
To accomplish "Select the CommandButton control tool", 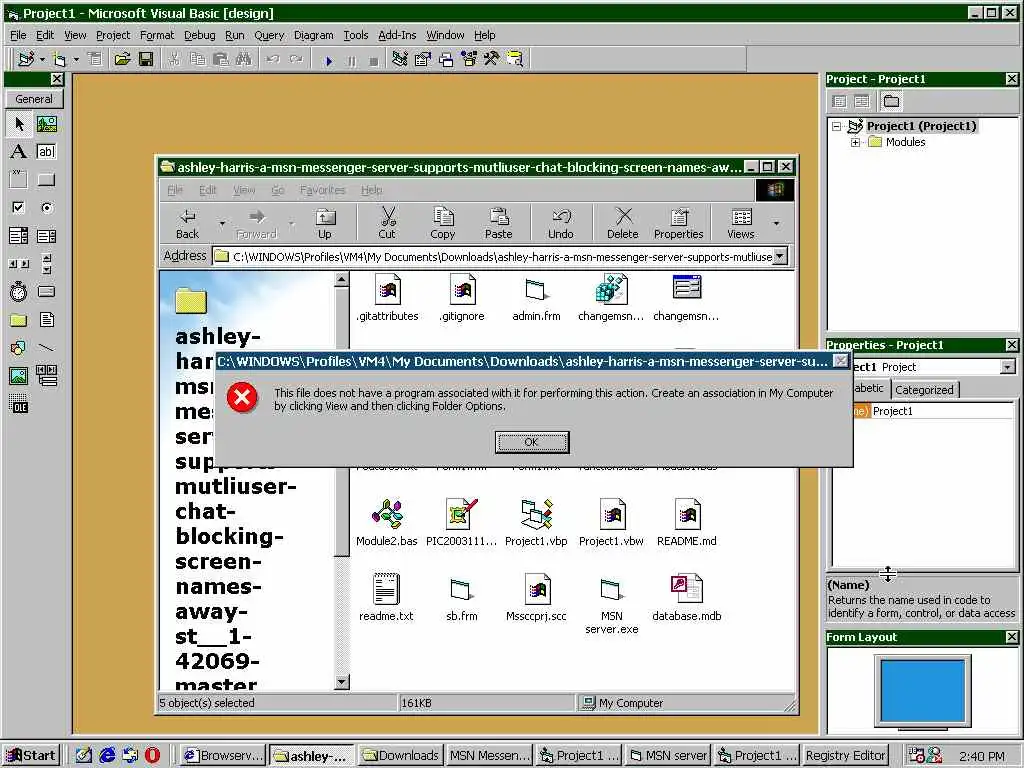I will [46, 180].
